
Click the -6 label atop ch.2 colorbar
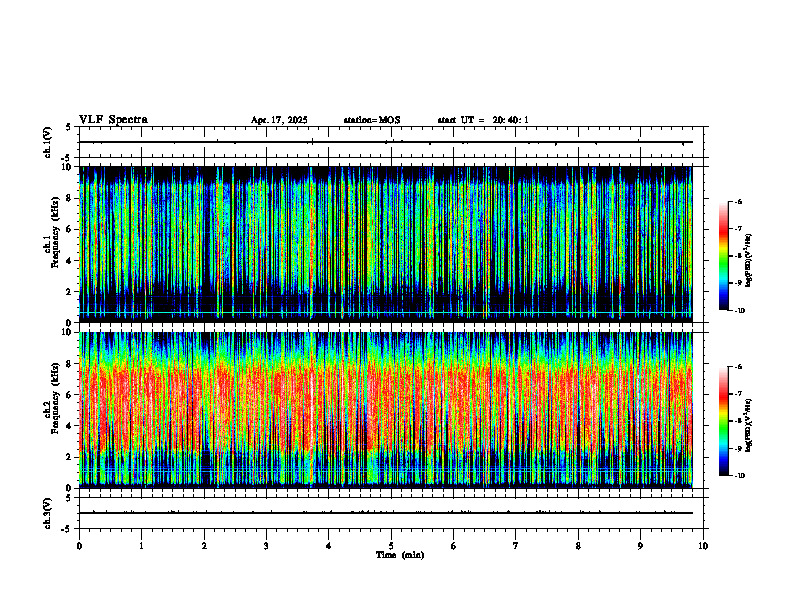coord(738,367)
